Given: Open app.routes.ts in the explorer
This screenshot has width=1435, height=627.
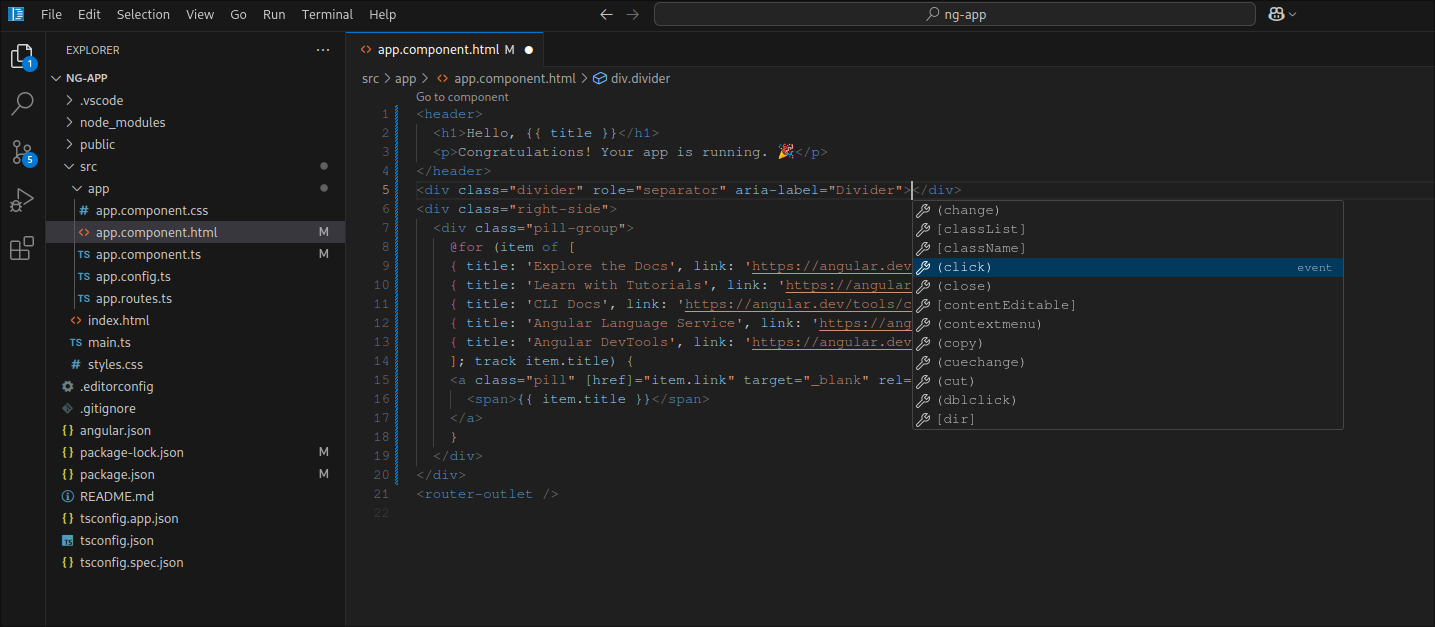Looking at the screenshot, I should pyautogui.click(x=195, y=298).
